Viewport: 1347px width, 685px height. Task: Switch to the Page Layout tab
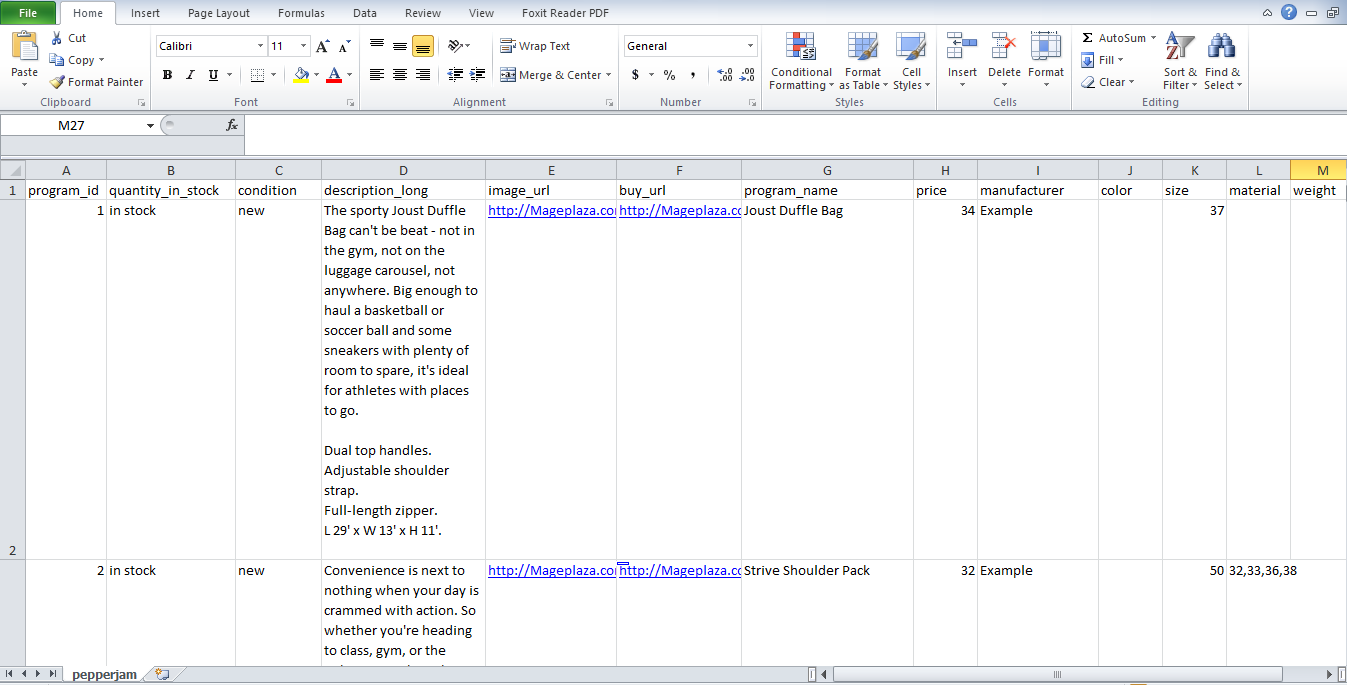click(219, 13)
